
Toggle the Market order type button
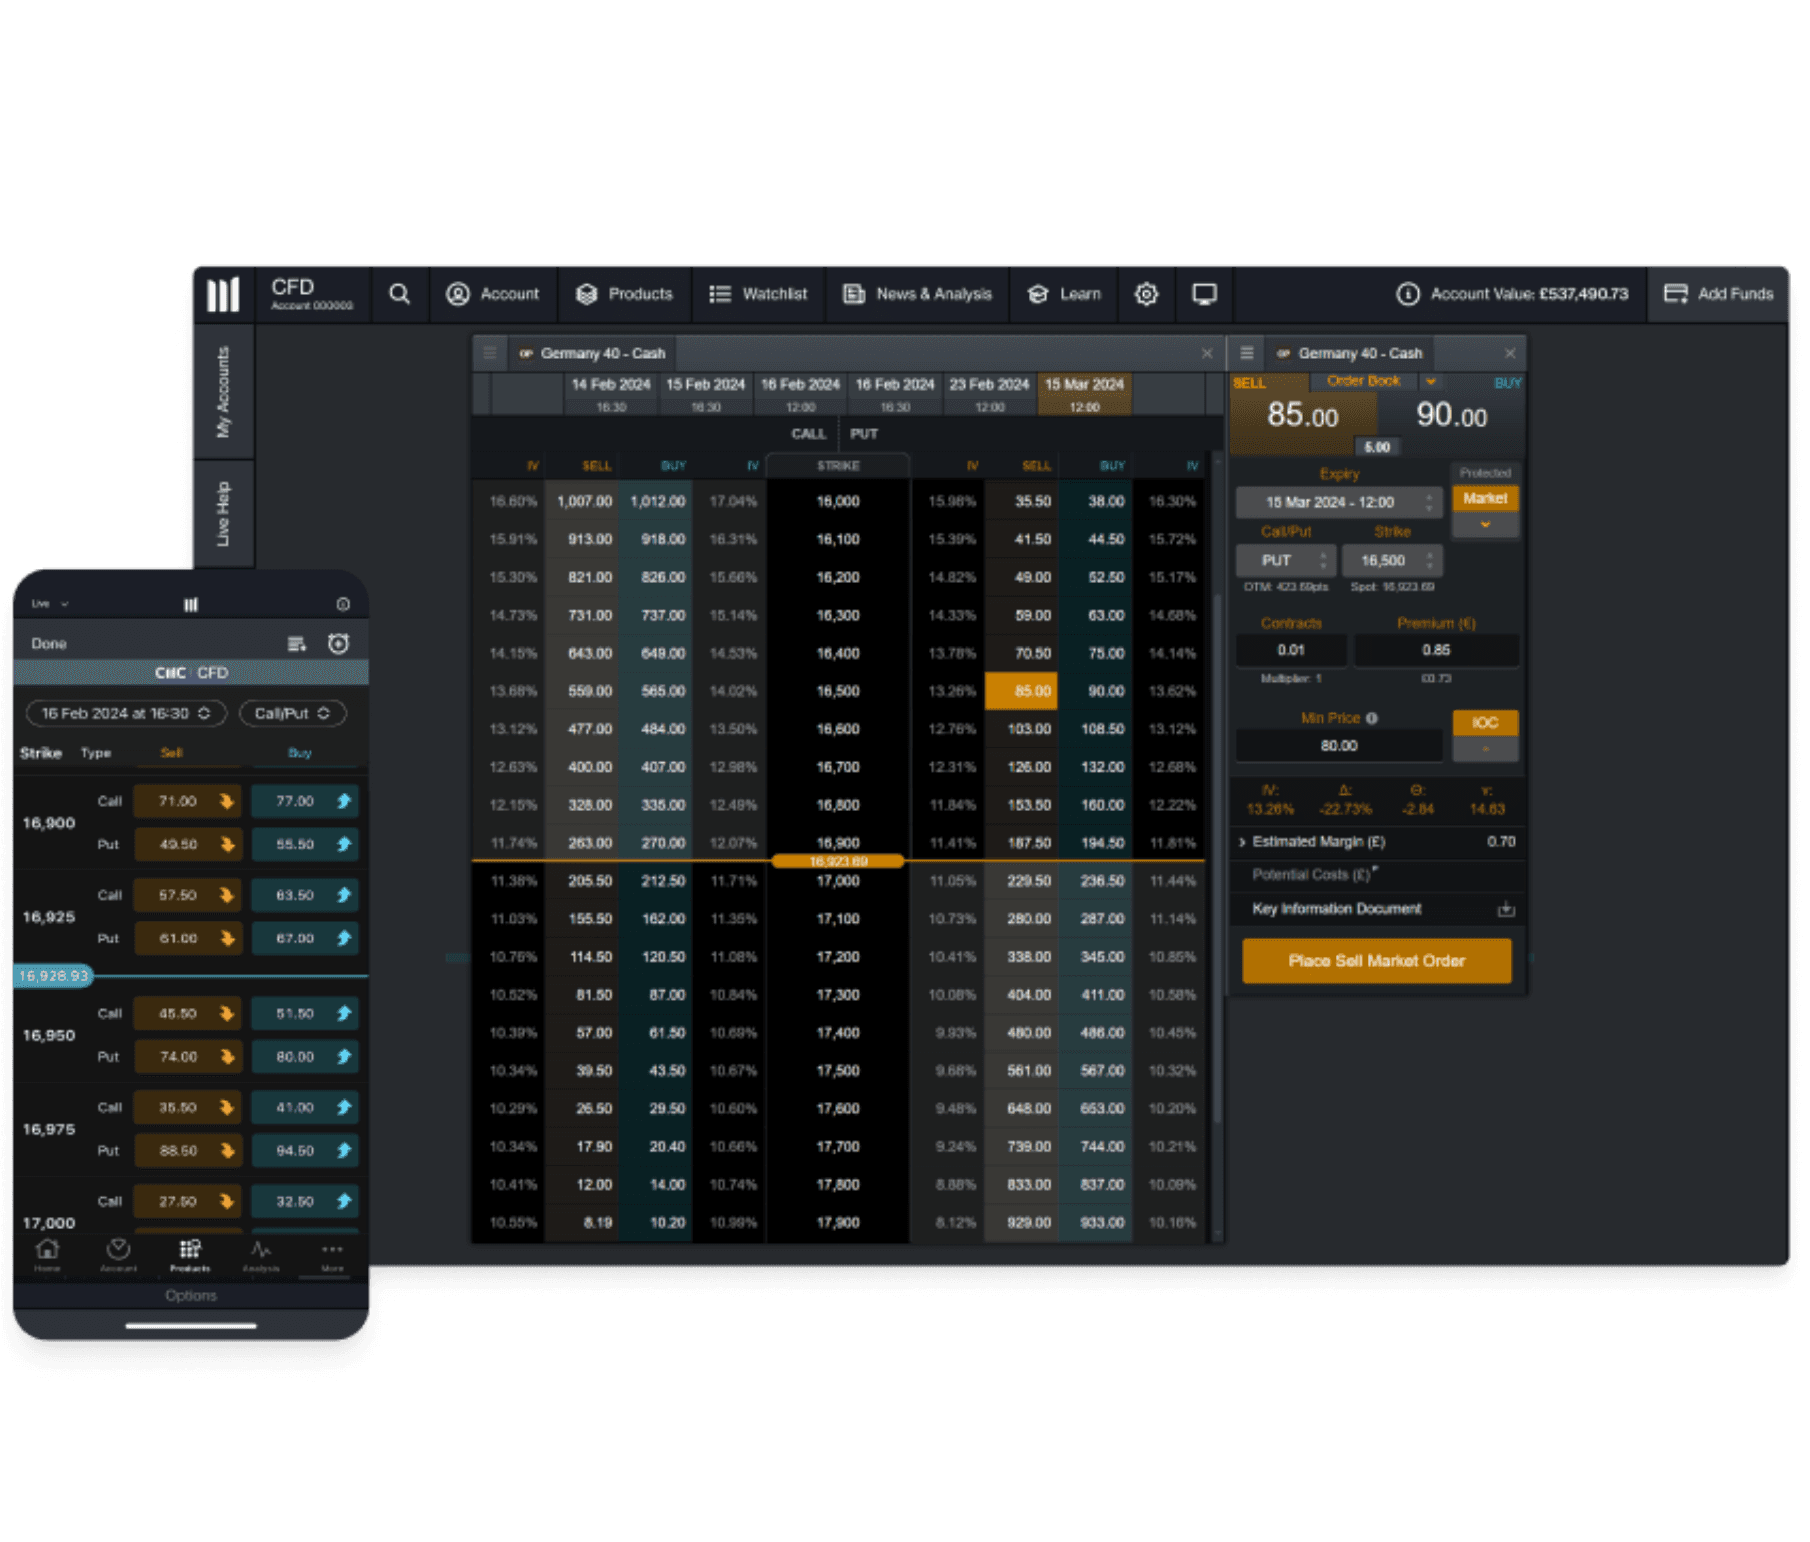pyautogui.click(x=1486, y=497)
